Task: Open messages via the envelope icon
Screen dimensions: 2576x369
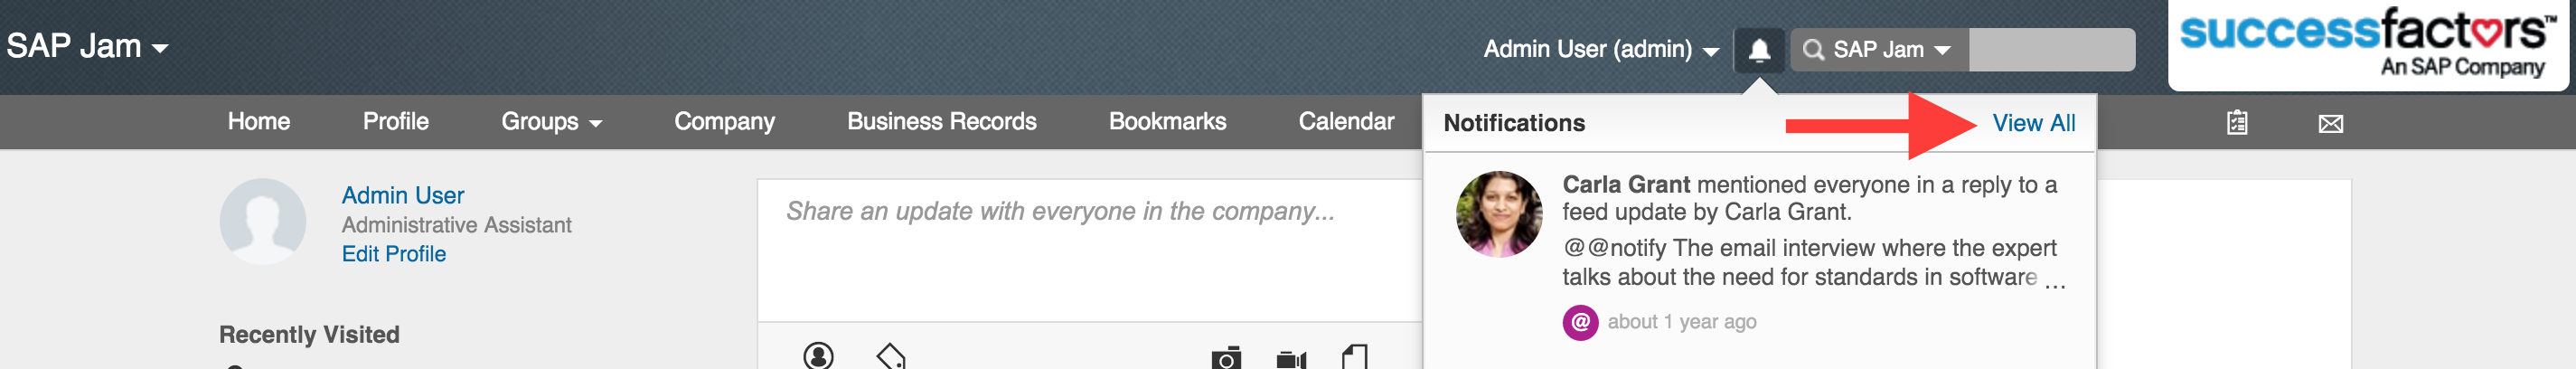Action: point(2330,123)
